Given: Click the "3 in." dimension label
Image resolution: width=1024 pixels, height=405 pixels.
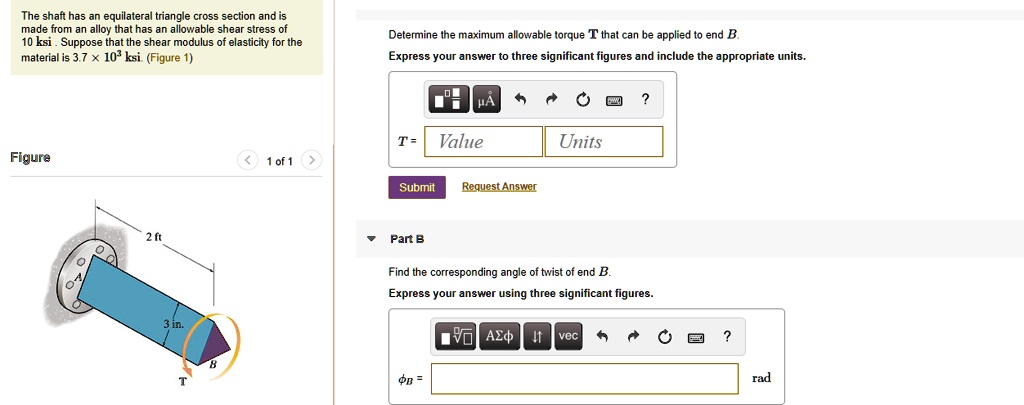Looking at the screenshot, I should (x=174, y=323).
